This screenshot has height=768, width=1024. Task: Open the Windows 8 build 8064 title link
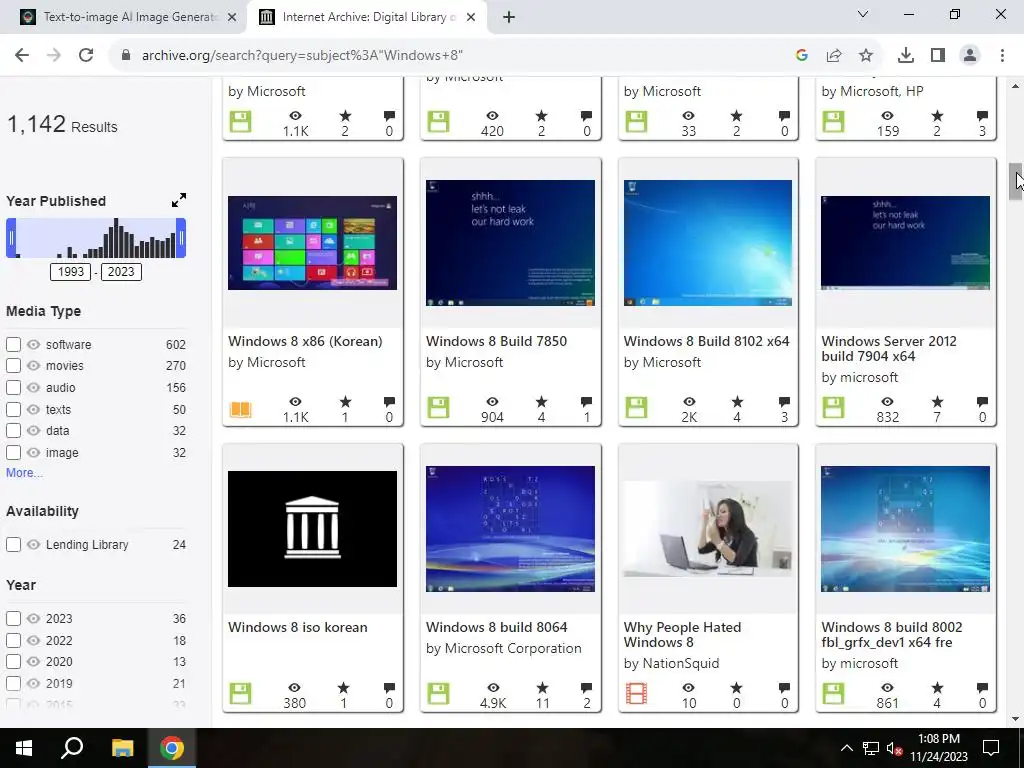coord(496,627)
